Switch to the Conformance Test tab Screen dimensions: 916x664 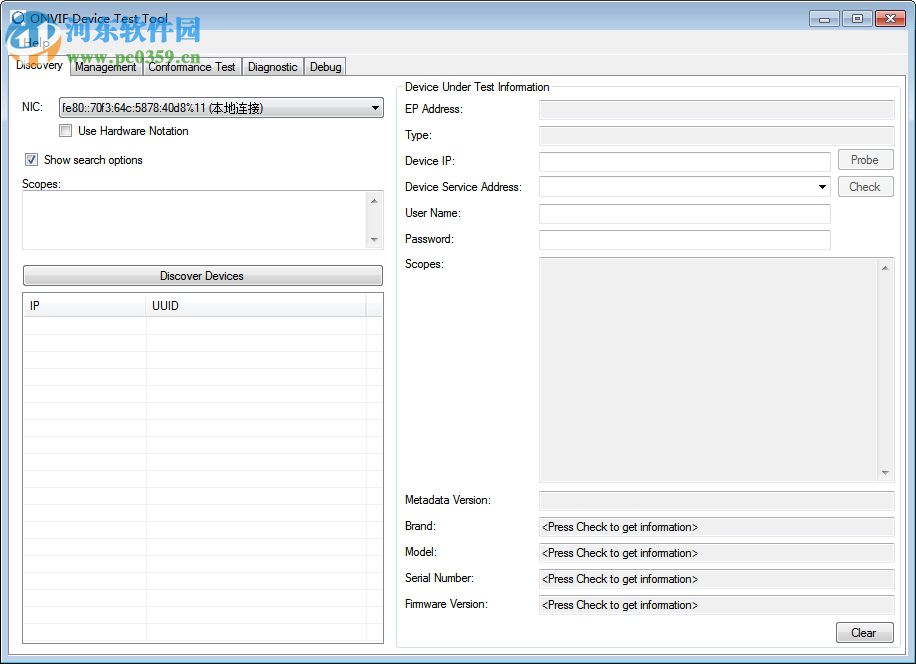tap(192, 67)
